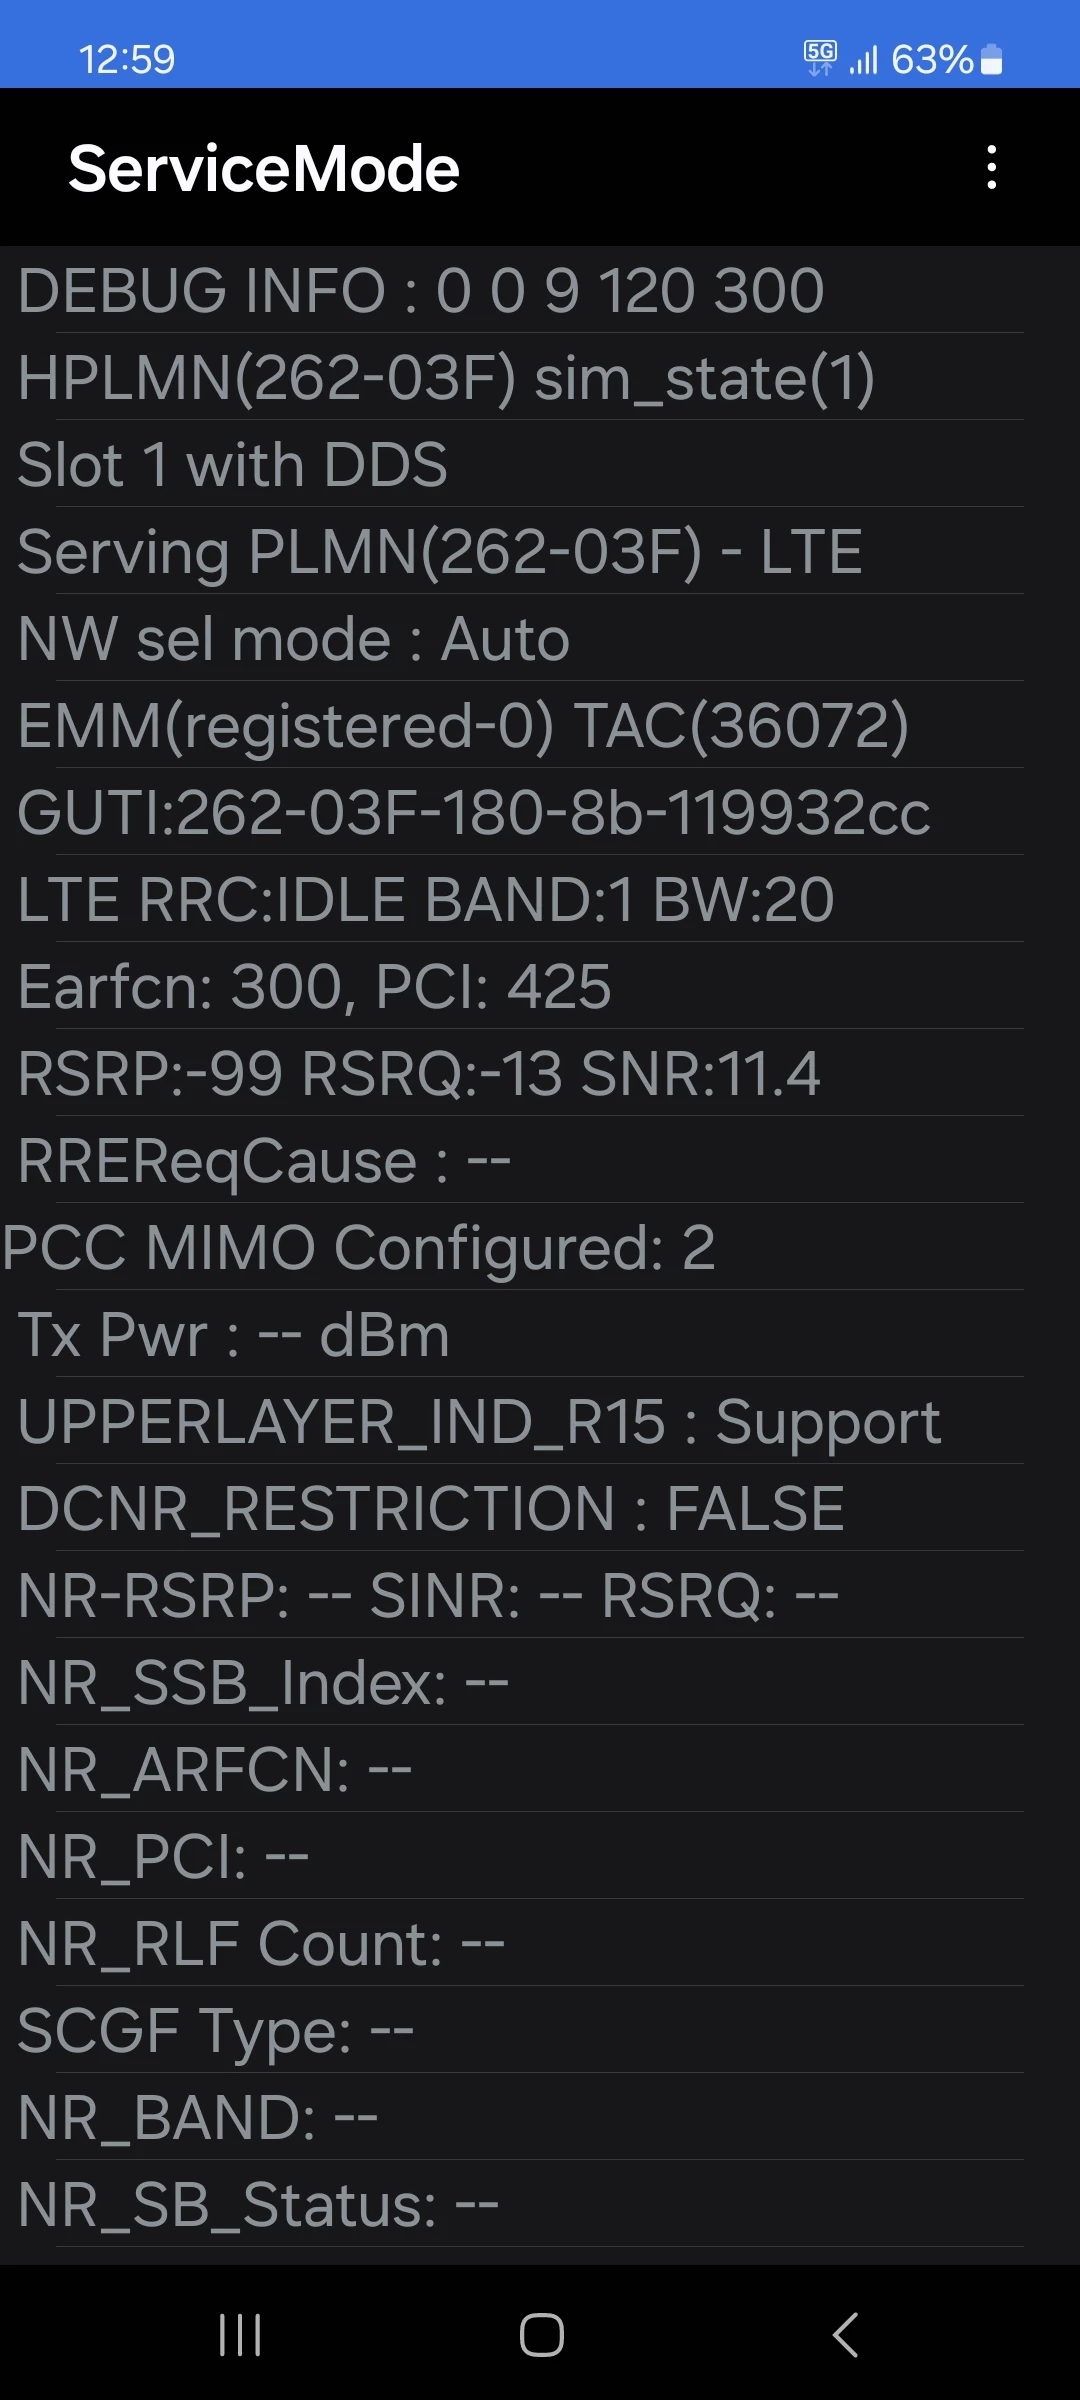Select the GUTI identifier row
Viewport: 1080px width, 2400px height.
coord(540,812)
